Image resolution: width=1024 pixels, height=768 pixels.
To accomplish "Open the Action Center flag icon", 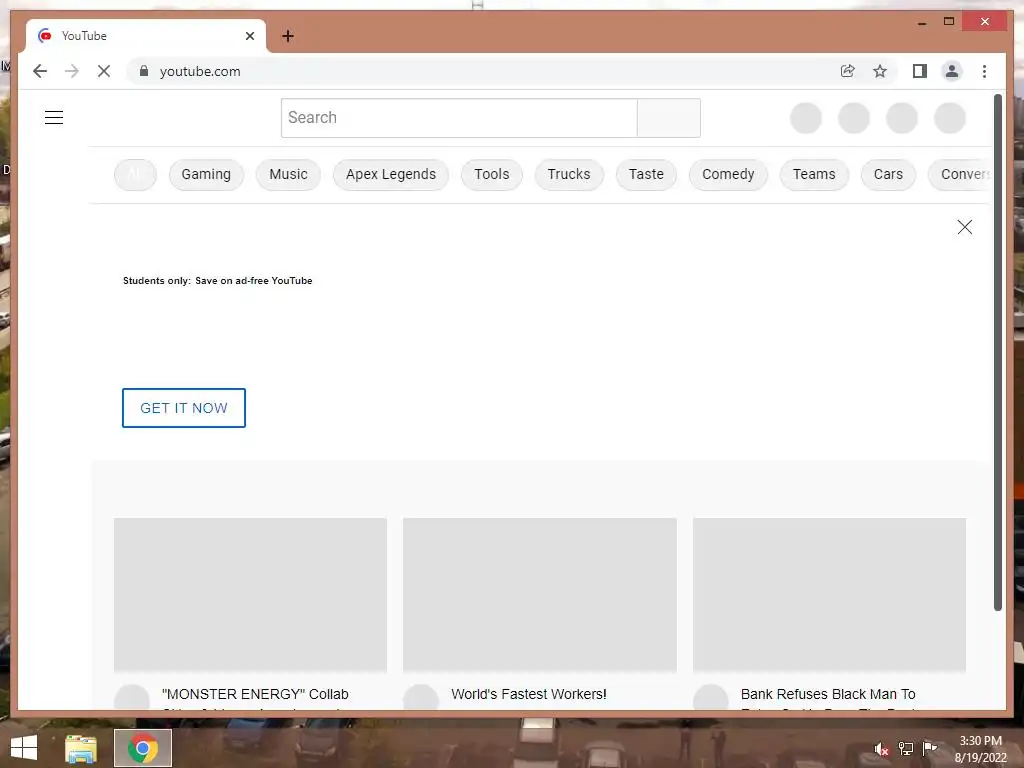I will 929,748.
